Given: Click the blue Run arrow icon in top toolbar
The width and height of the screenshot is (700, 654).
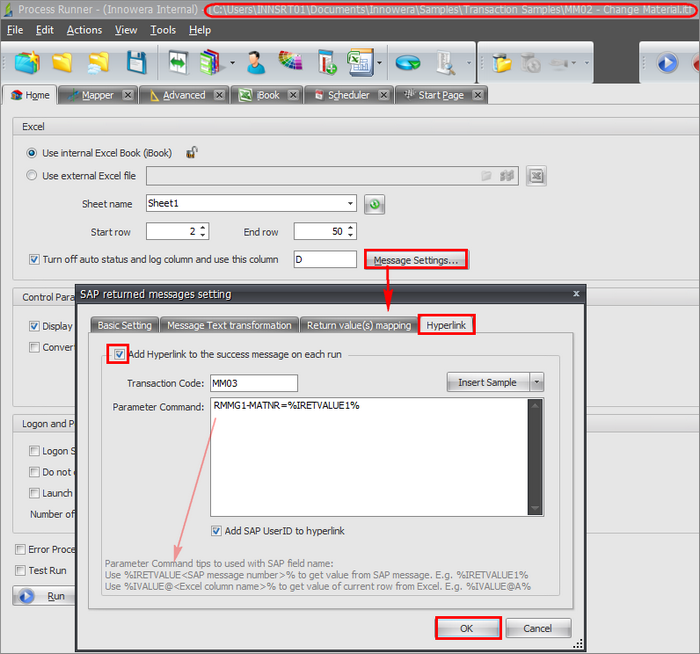Looking at the screenshot, I should click(666, 63).
